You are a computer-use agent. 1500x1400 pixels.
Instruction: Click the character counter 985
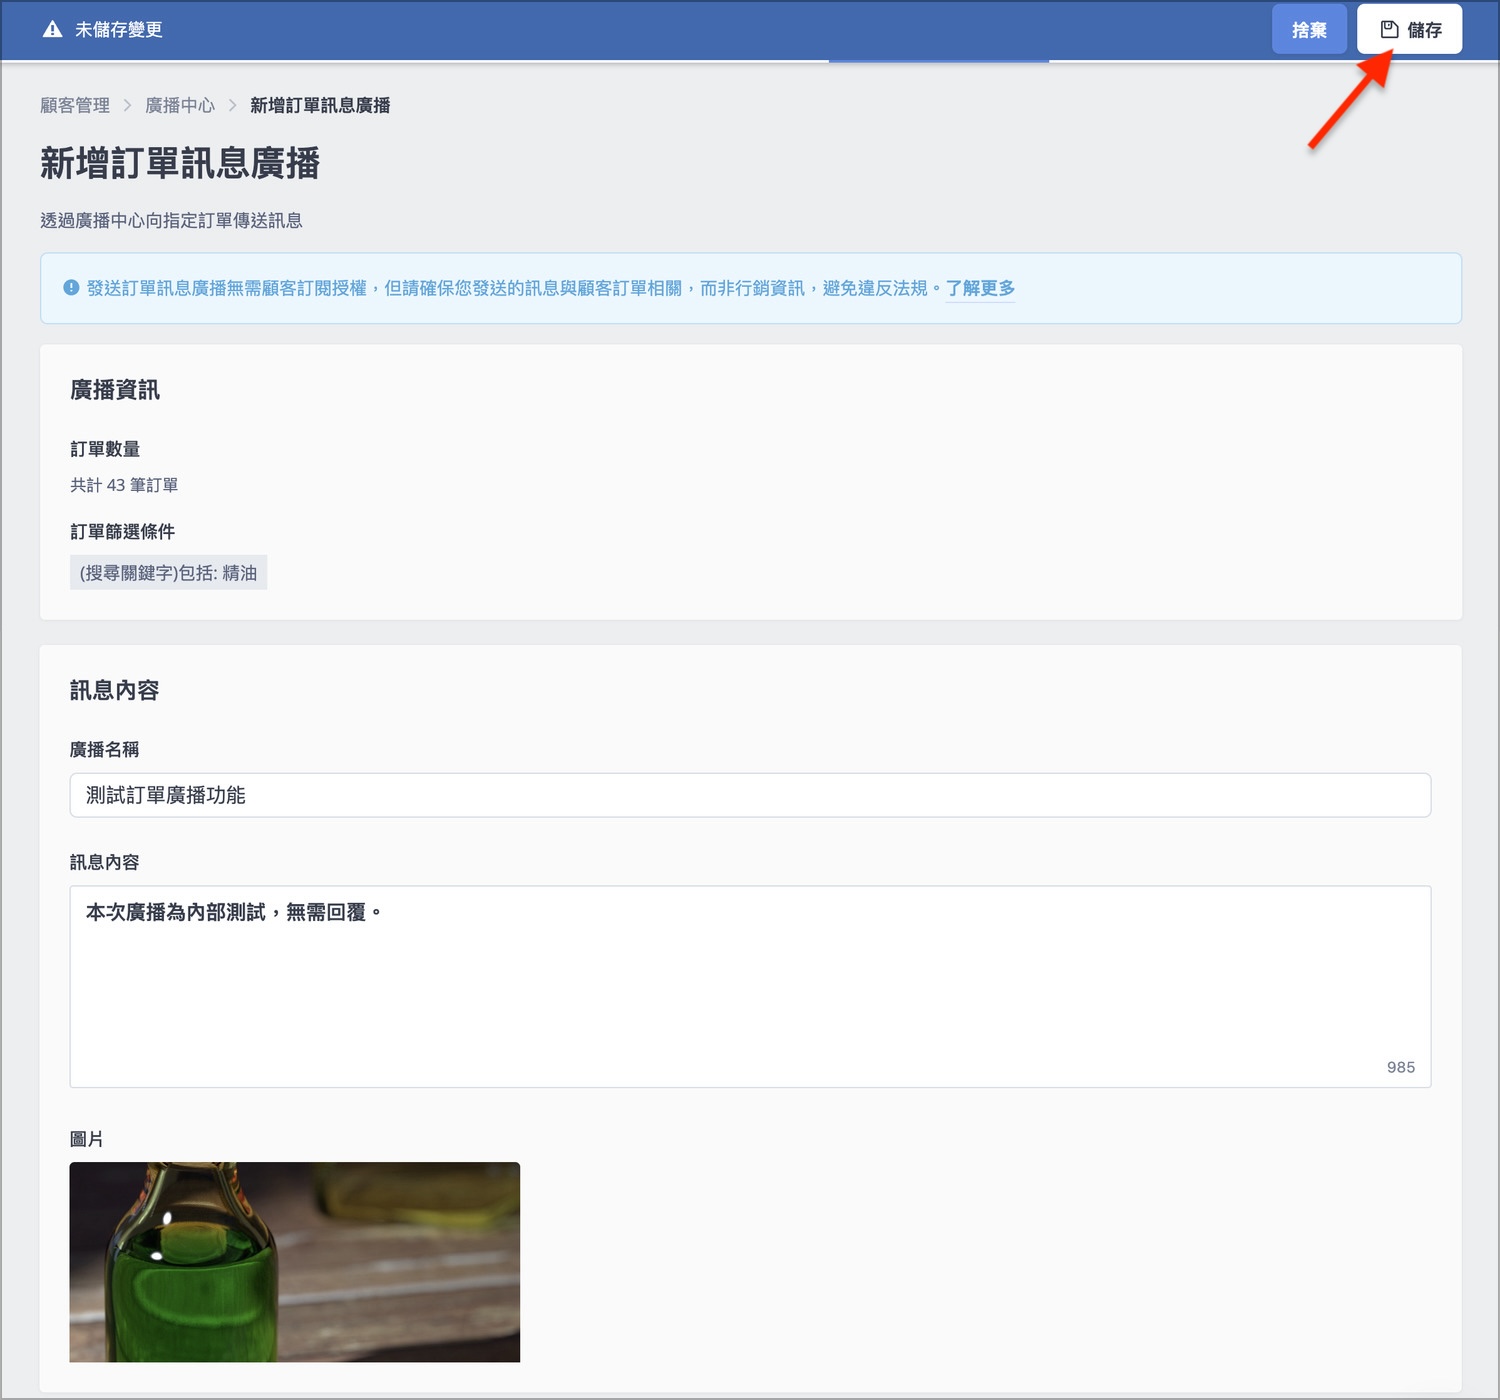[x=1401, y=1067]
